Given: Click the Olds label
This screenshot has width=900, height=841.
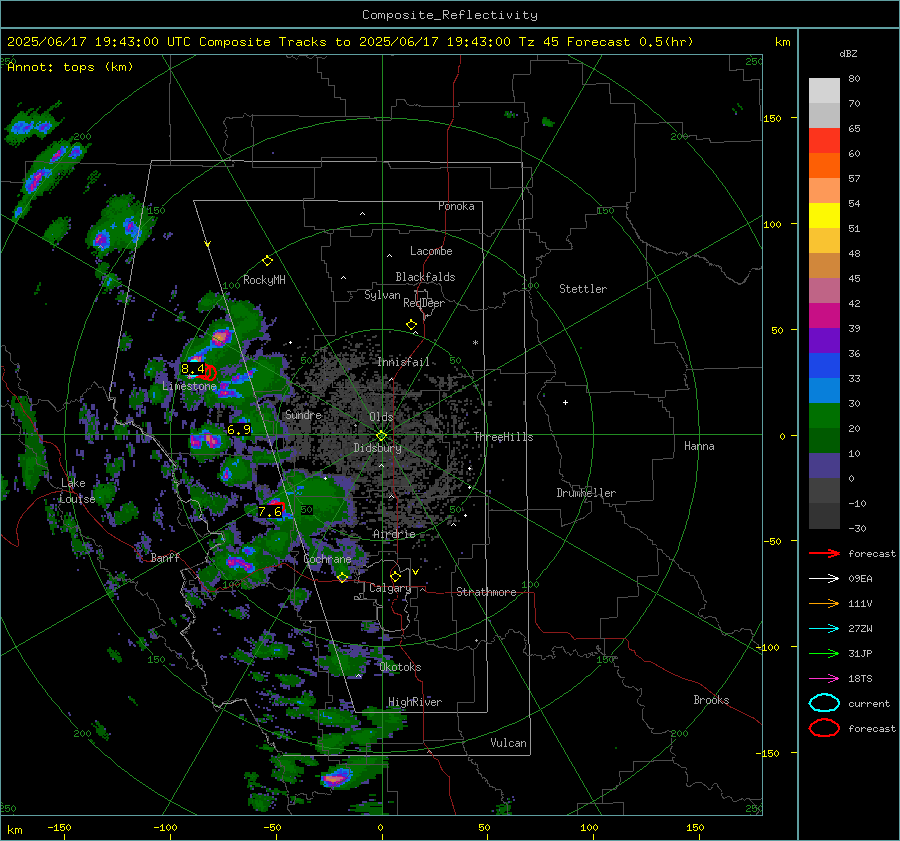Looking at the screenshot, I should [x=381, y=417].
